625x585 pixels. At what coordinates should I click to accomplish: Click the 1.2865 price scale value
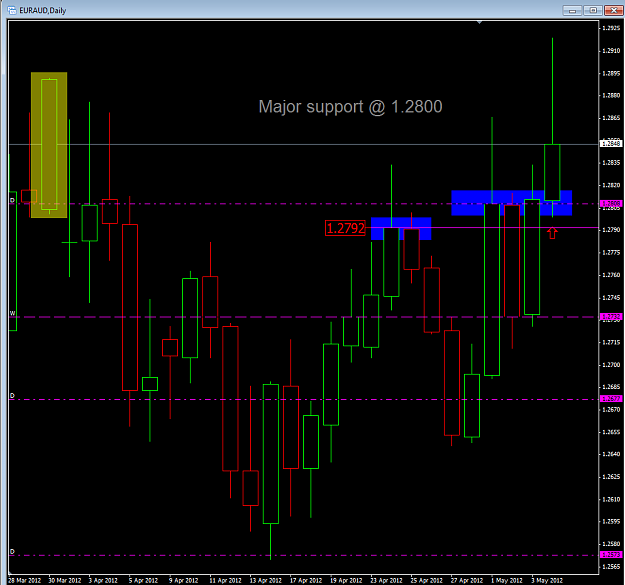click(611, 118)
